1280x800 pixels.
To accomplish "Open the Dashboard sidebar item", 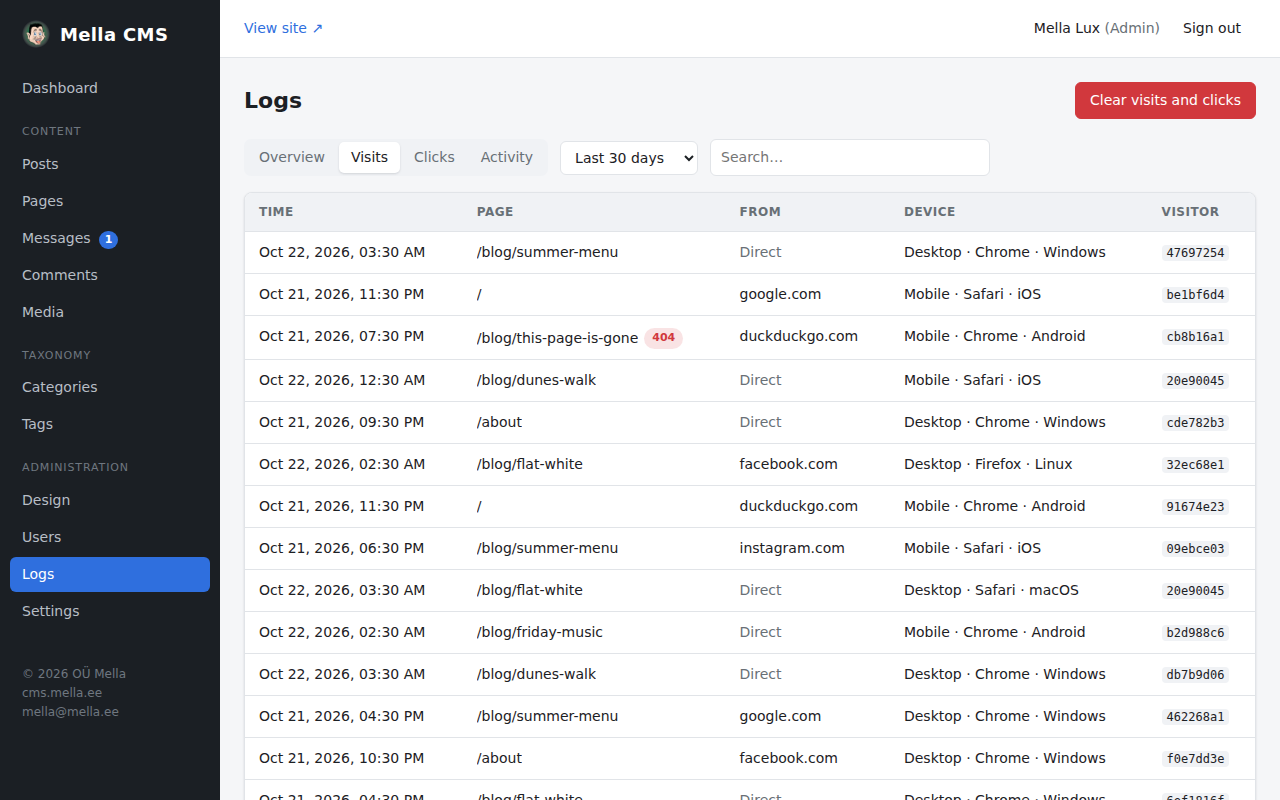I will (x=110, y=88).
